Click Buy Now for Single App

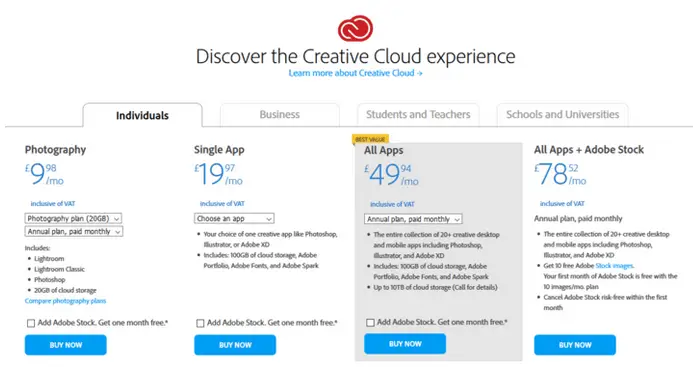pyautogui.click(x=235, y=345)
